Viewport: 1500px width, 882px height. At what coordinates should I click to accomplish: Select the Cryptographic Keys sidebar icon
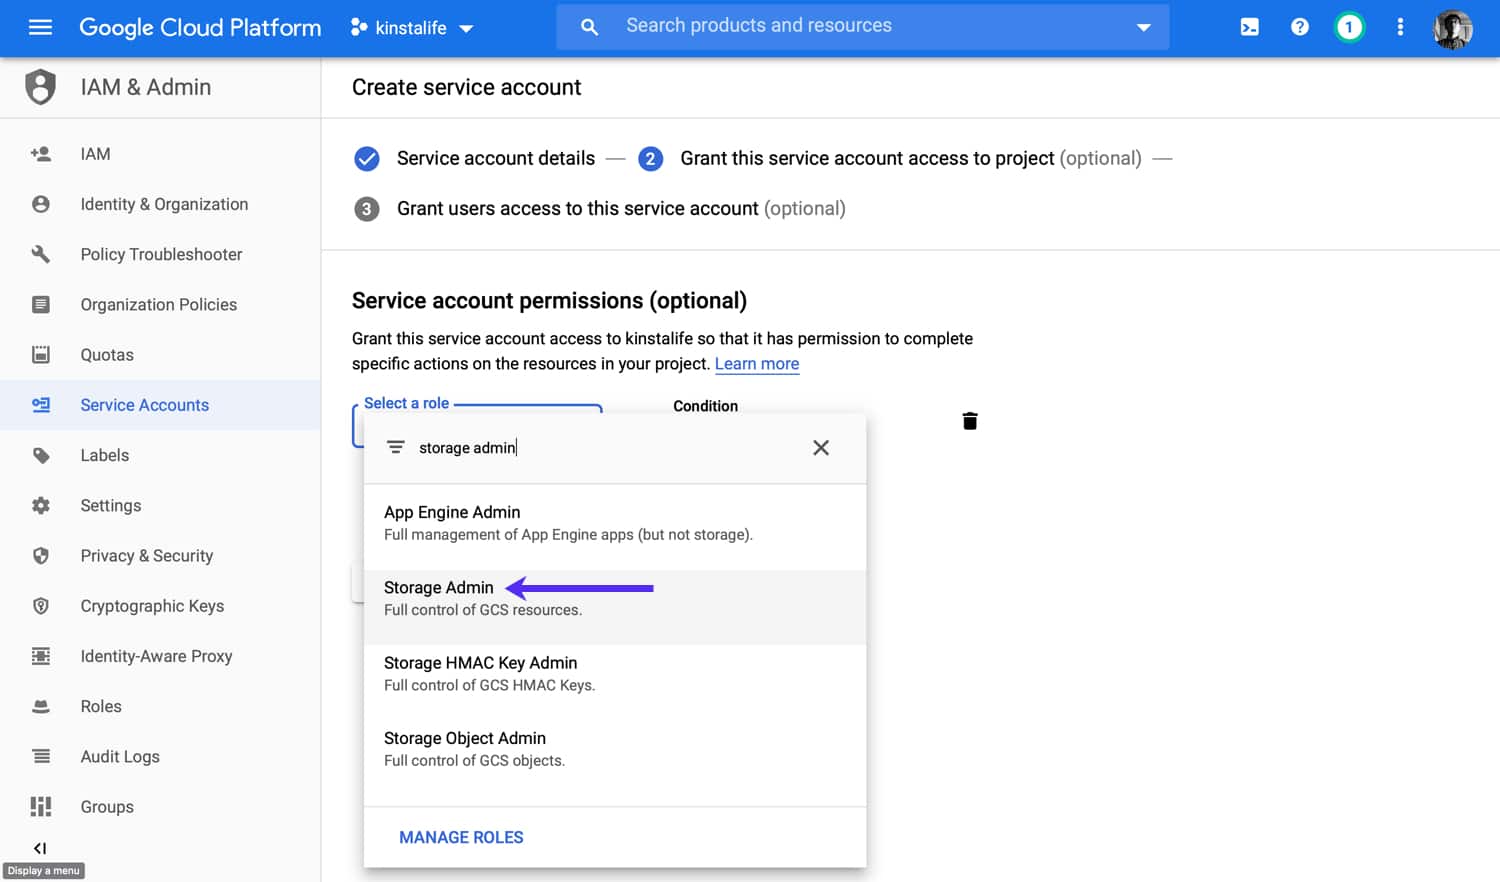tap(39, 605)
